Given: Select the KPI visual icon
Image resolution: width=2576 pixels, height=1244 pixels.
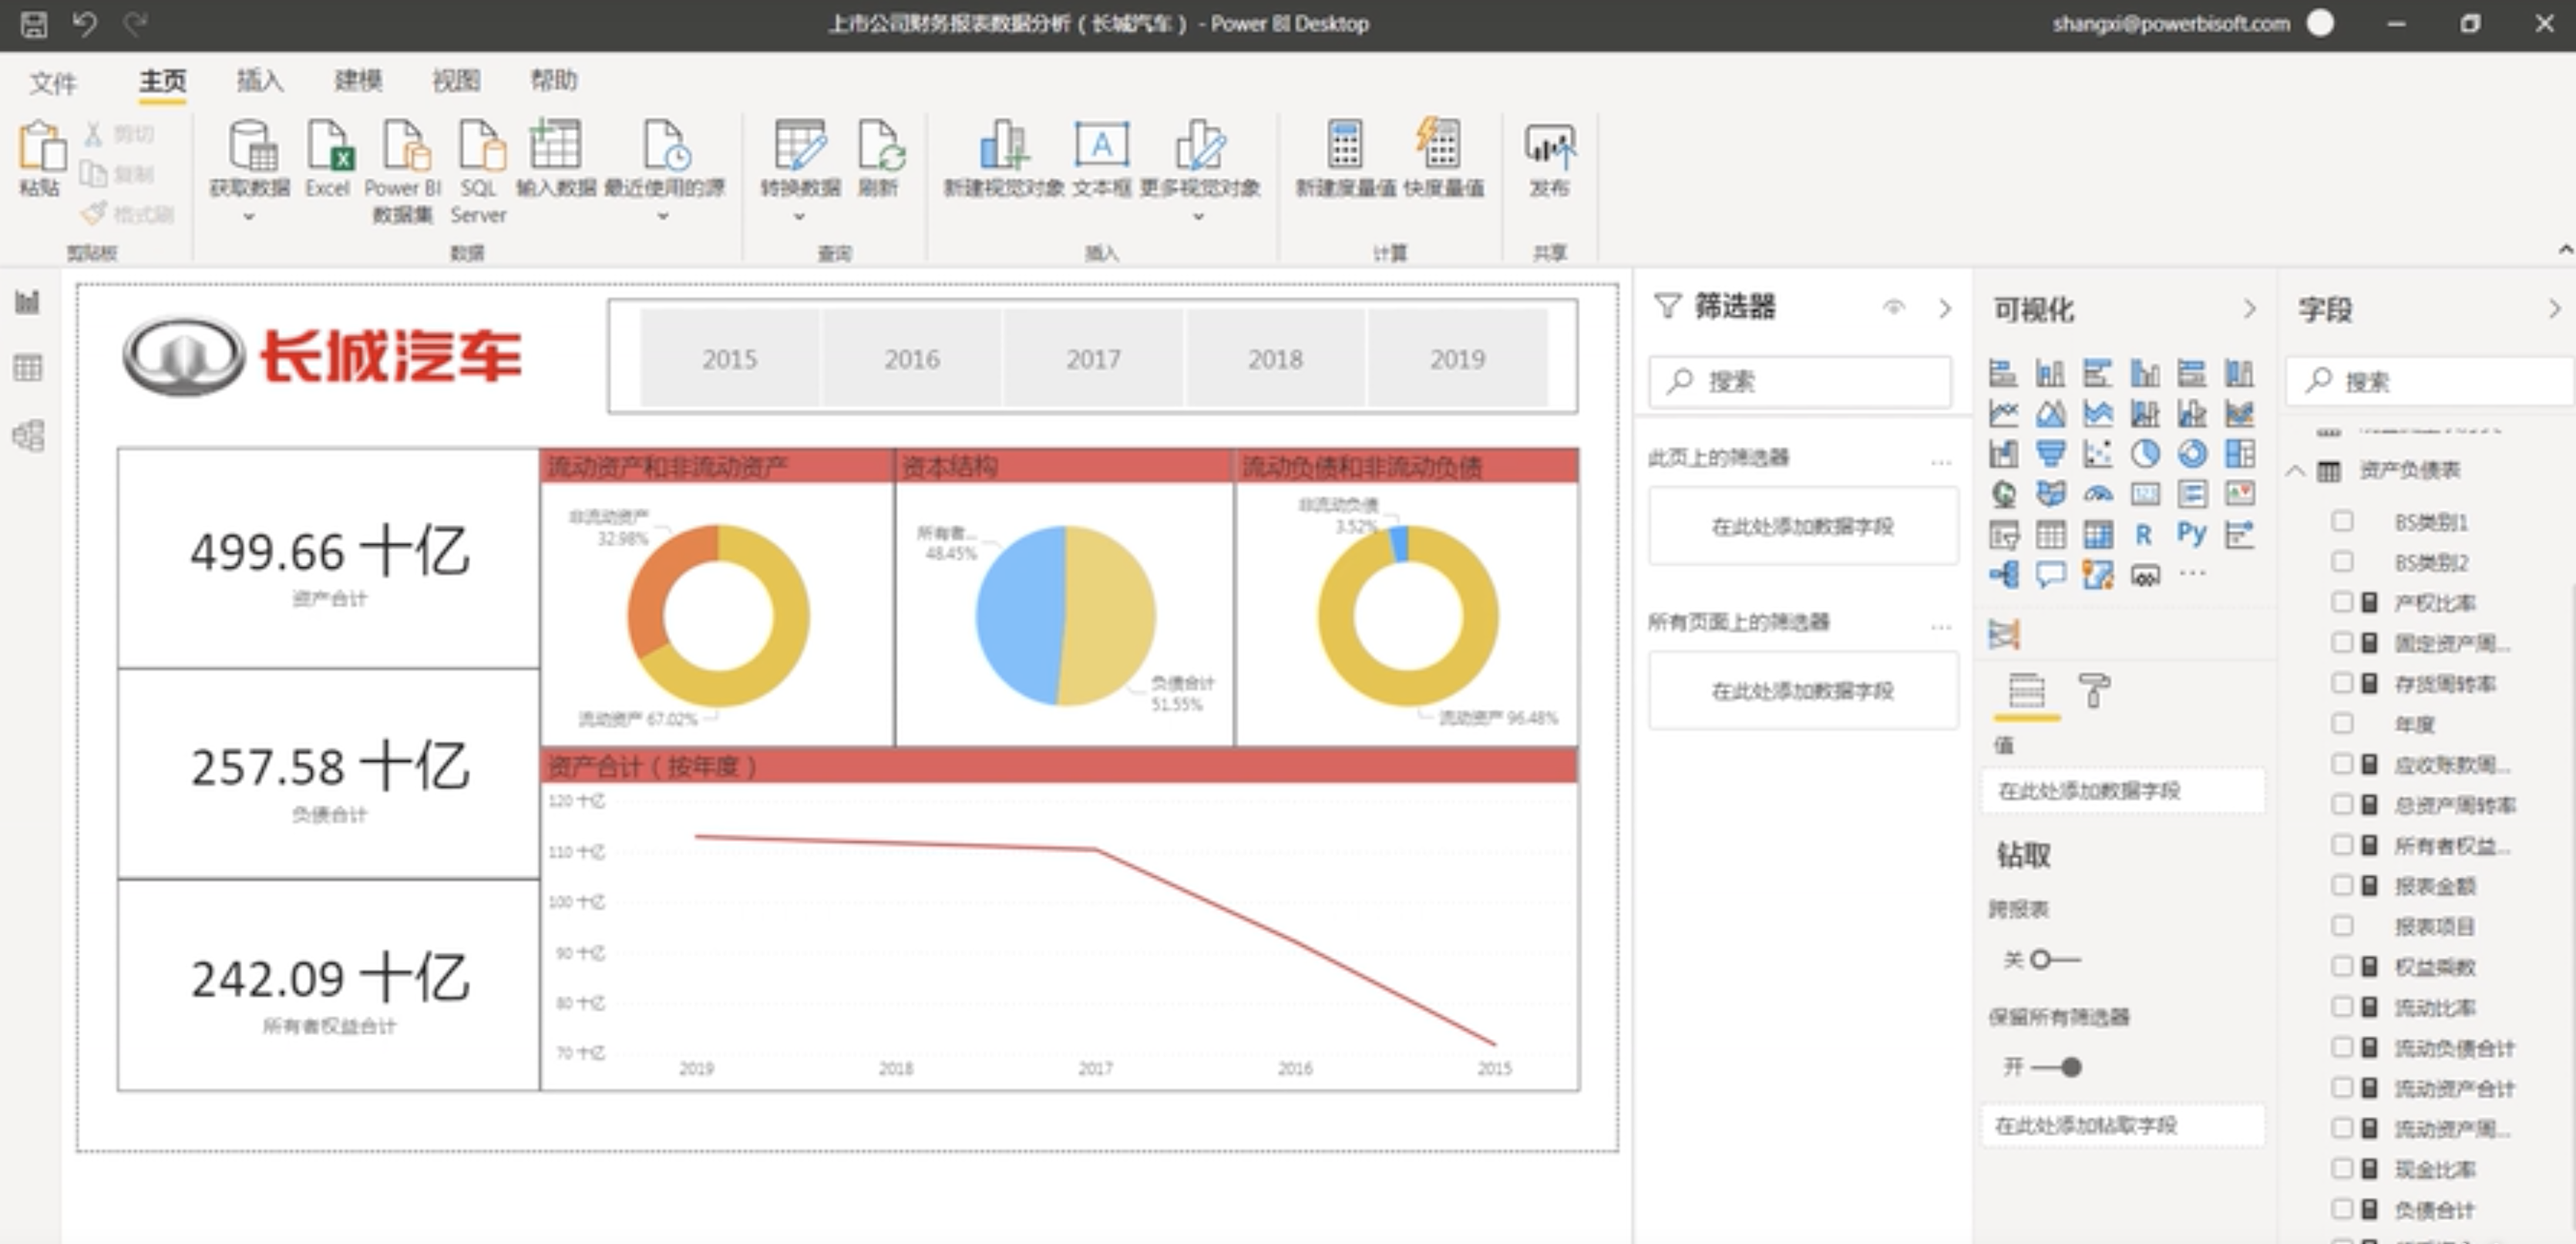Looking at the screenshot, I should 2240,493.
